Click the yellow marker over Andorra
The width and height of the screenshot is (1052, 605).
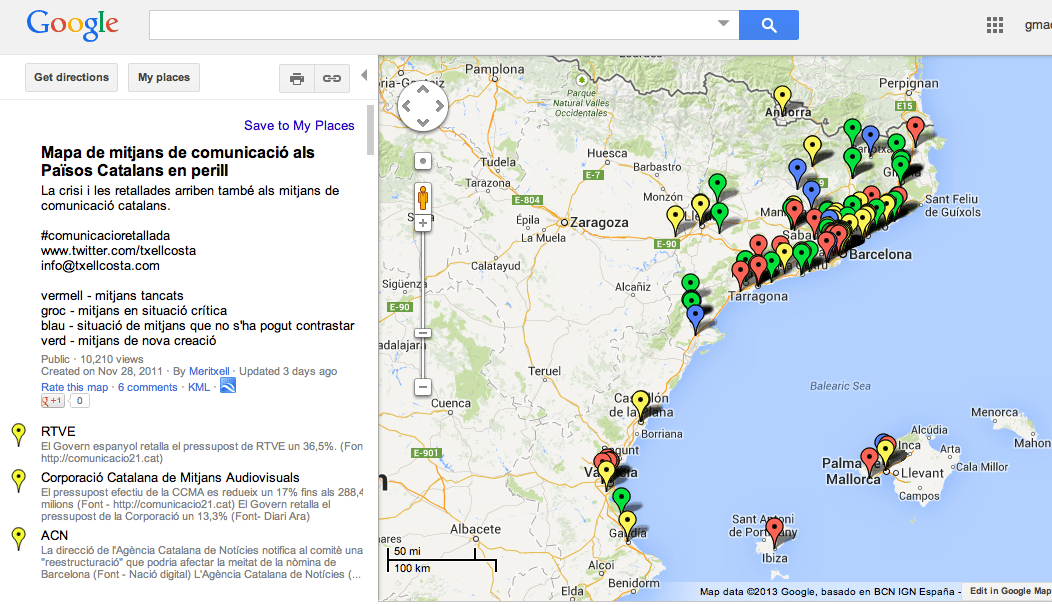pos(782,97)
